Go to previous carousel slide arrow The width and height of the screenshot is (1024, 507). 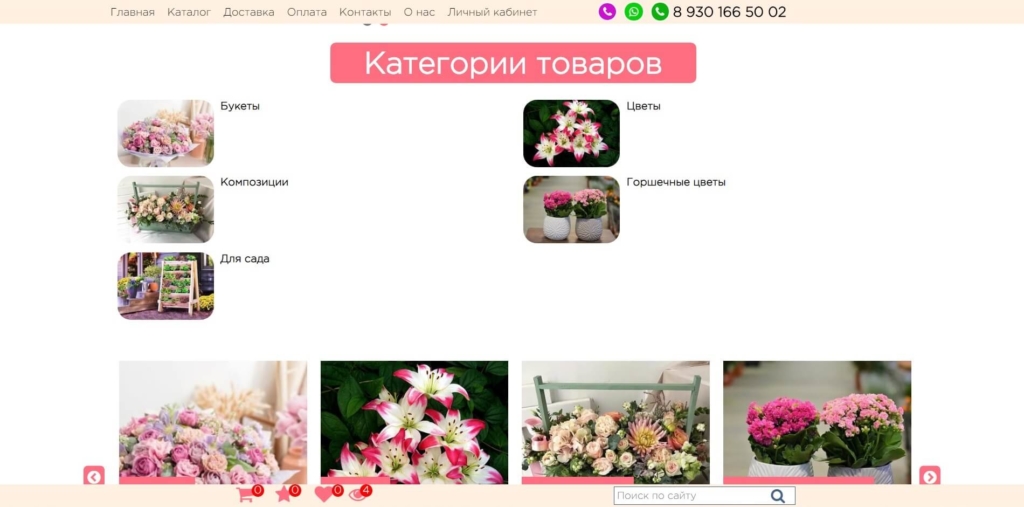click(94, 476)
